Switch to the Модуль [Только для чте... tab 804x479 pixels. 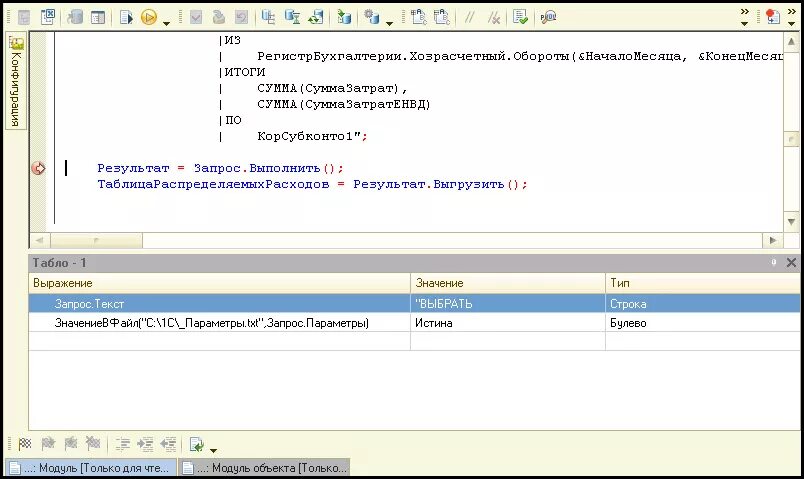click(91, 468)
